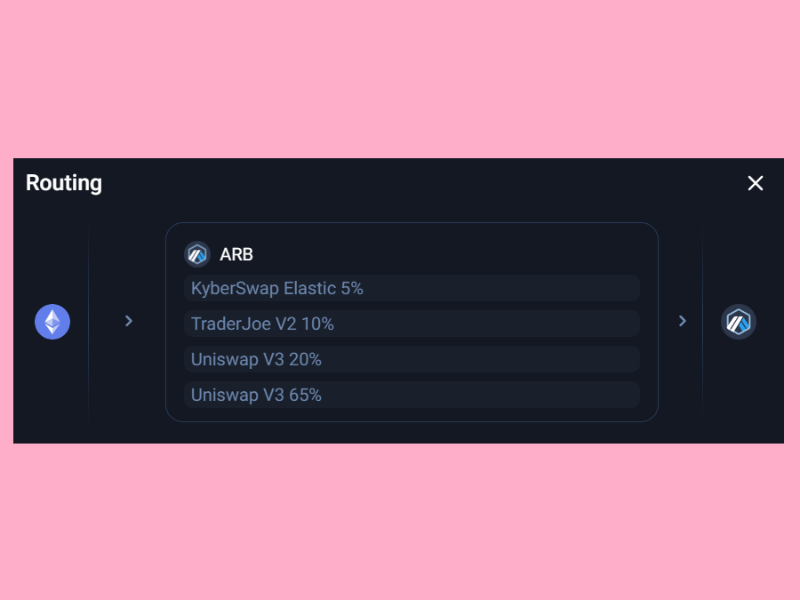800x600 pixels.
Task: Select the KyberSwap Elastic 5% route row
Action: point(411,288)
